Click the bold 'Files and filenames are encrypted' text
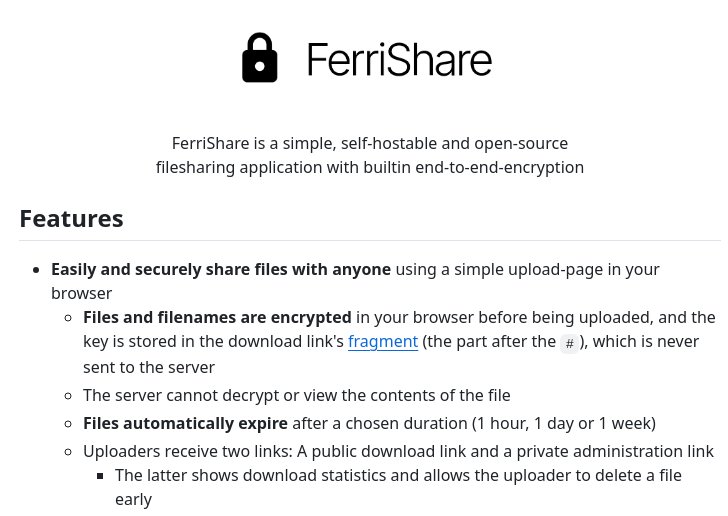Screen dimensions: 728x516 pos(217,317)
